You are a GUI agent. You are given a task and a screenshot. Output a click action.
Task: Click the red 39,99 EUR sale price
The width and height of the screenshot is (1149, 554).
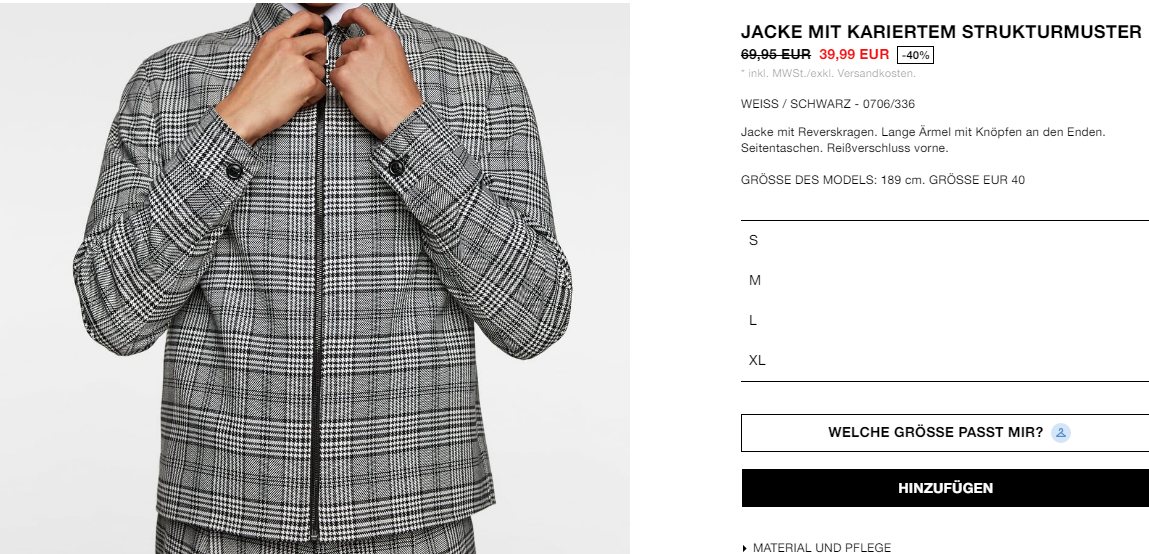tap(854, 54)
